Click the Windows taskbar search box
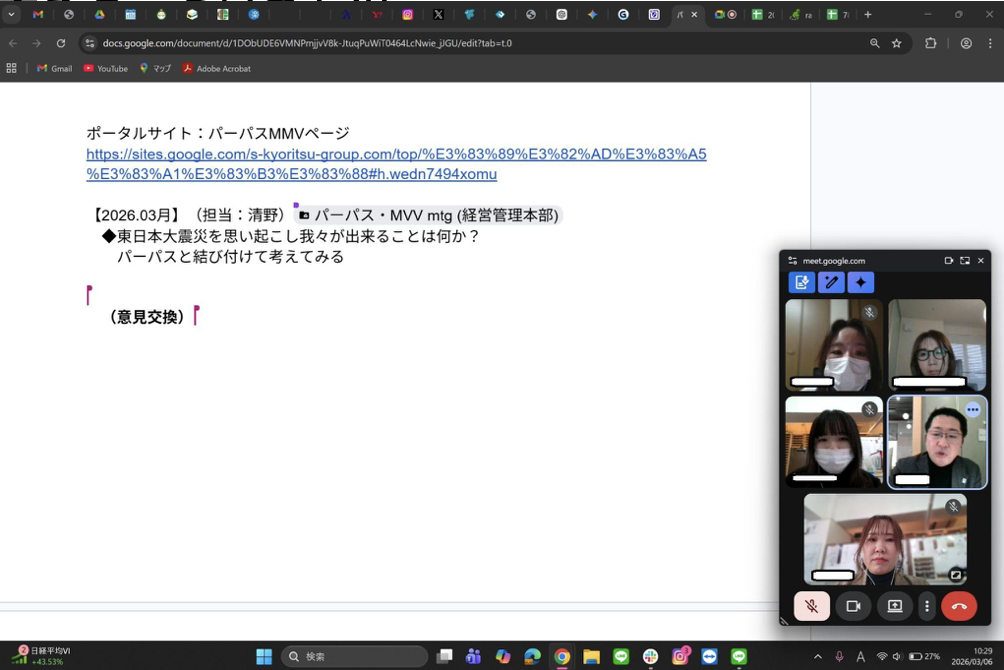Screen dimensions: 1004x670 coord(355,657)
